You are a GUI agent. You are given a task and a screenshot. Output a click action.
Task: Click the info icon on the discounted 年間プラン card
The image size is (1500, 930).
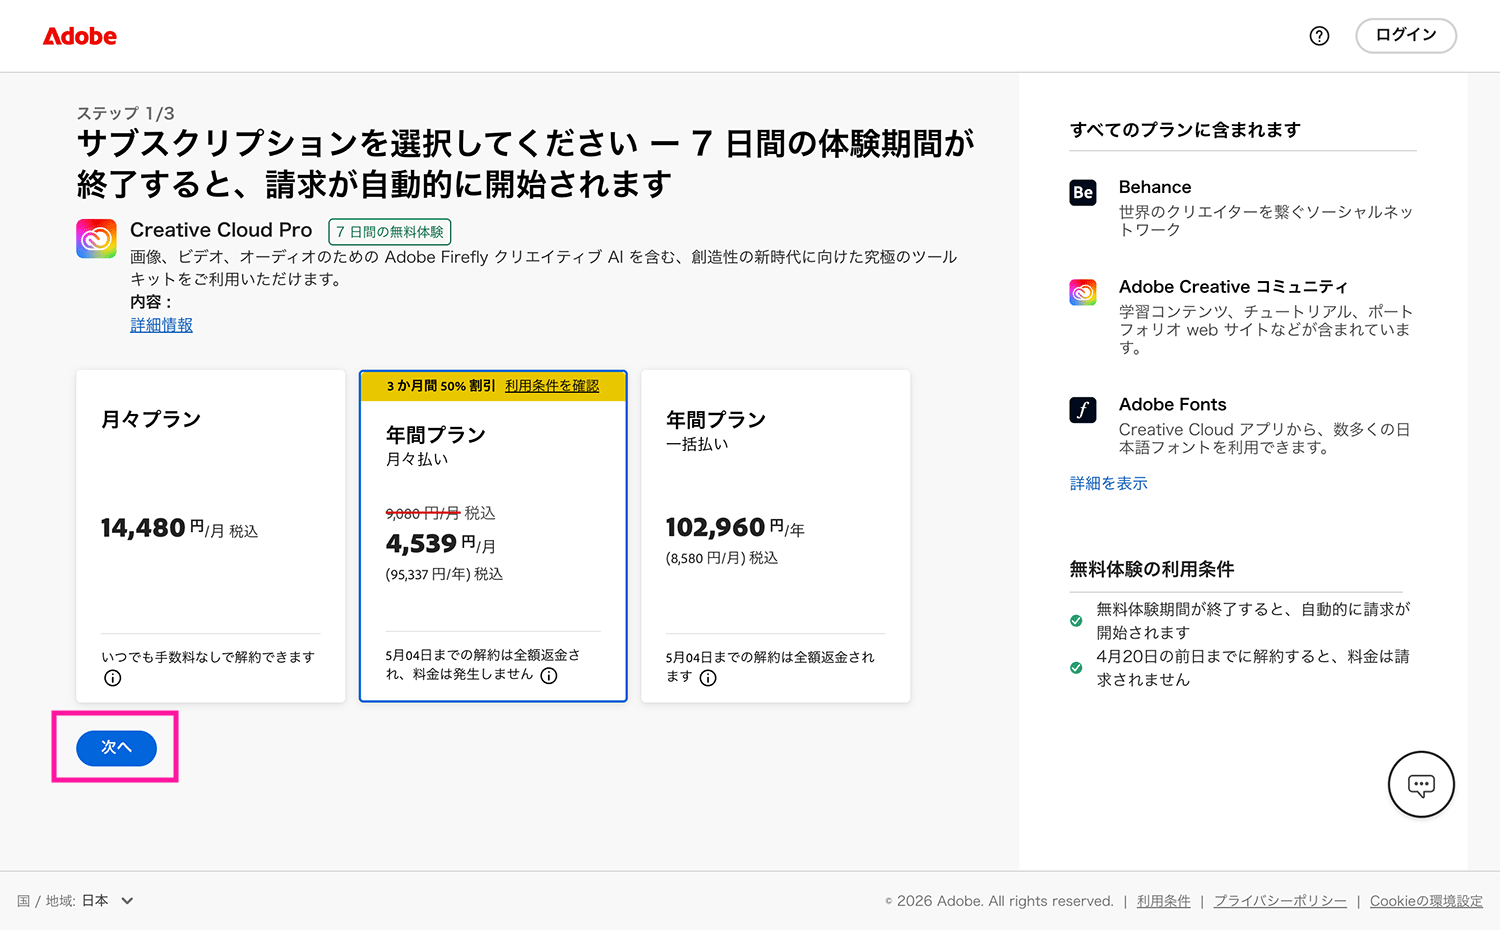548,675
